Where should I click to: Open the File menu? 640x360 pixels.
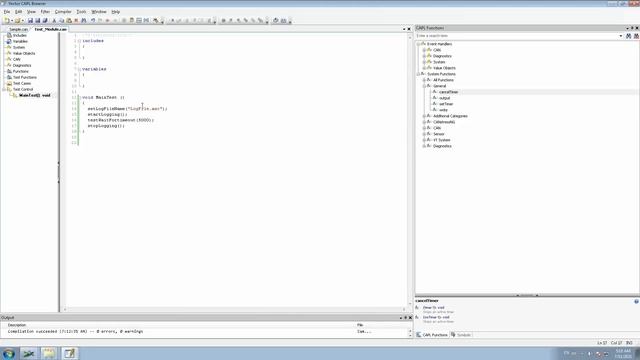click(x=7, y=12)
